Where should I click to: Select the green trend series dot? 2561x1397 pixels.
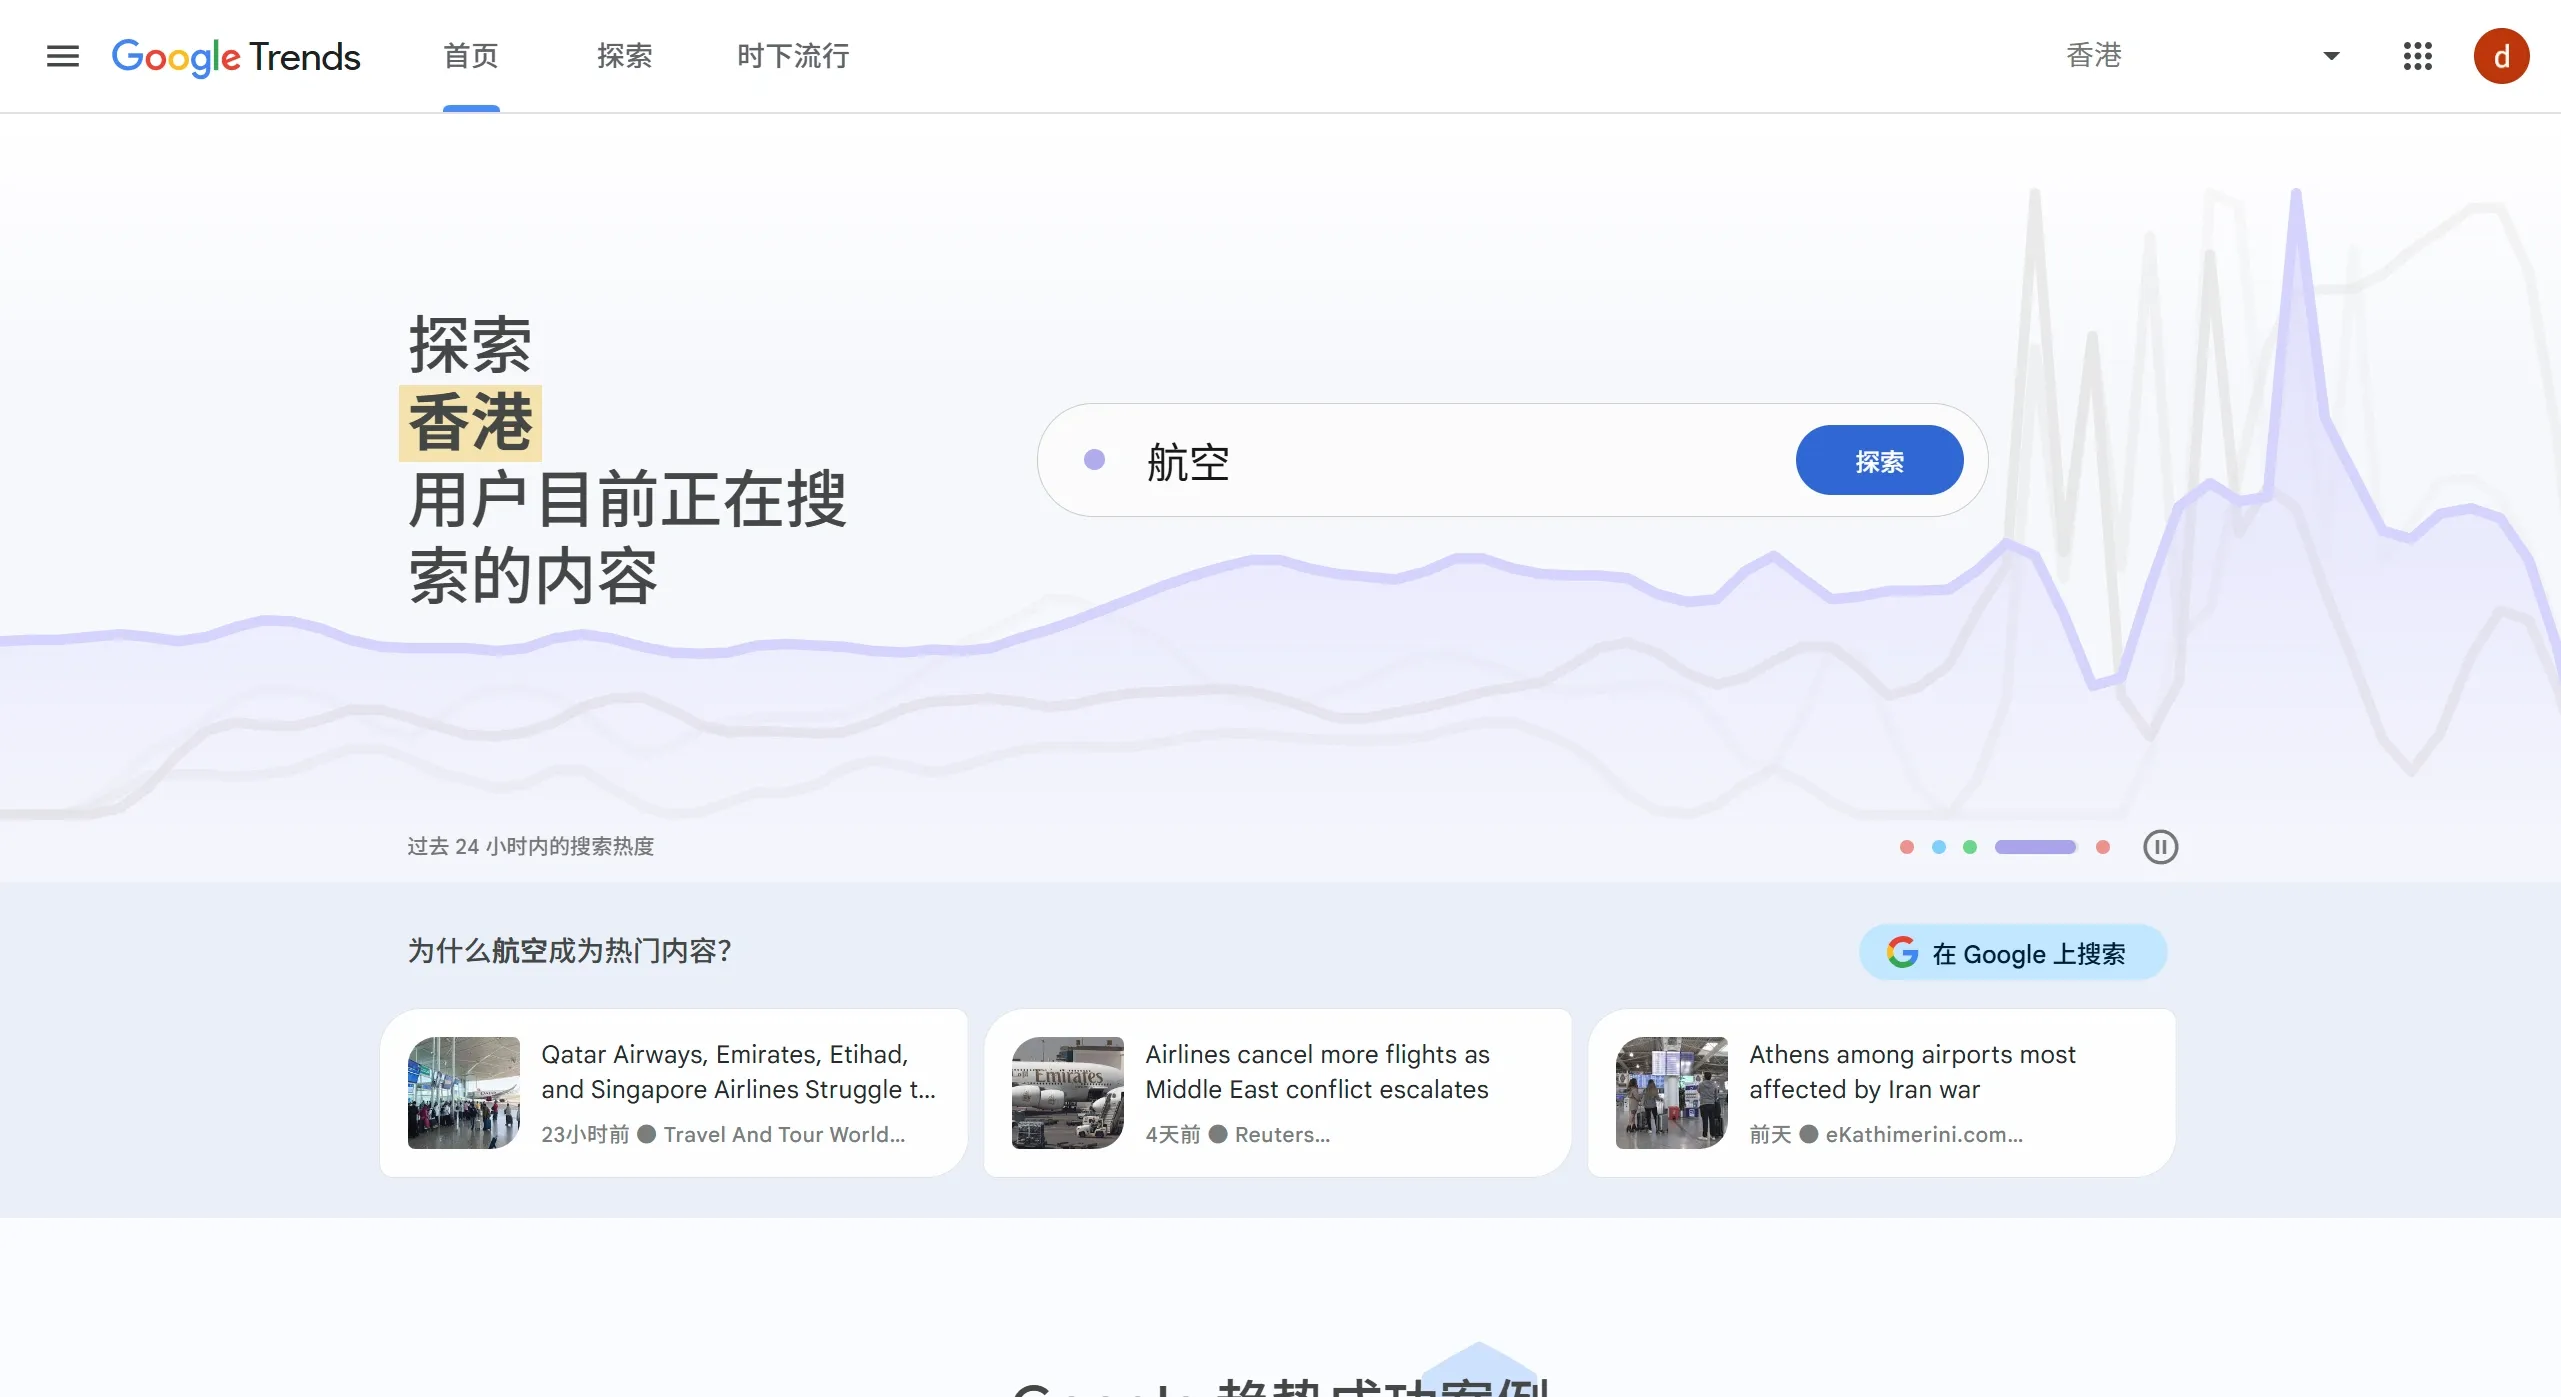[x=1970, y=847]
